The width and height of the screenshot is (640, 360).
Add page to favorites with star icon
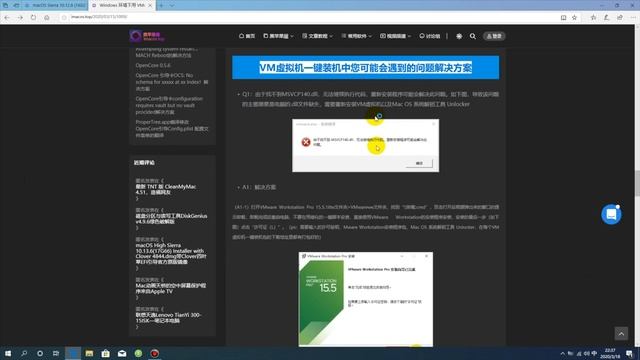click(x=574, y=18)
